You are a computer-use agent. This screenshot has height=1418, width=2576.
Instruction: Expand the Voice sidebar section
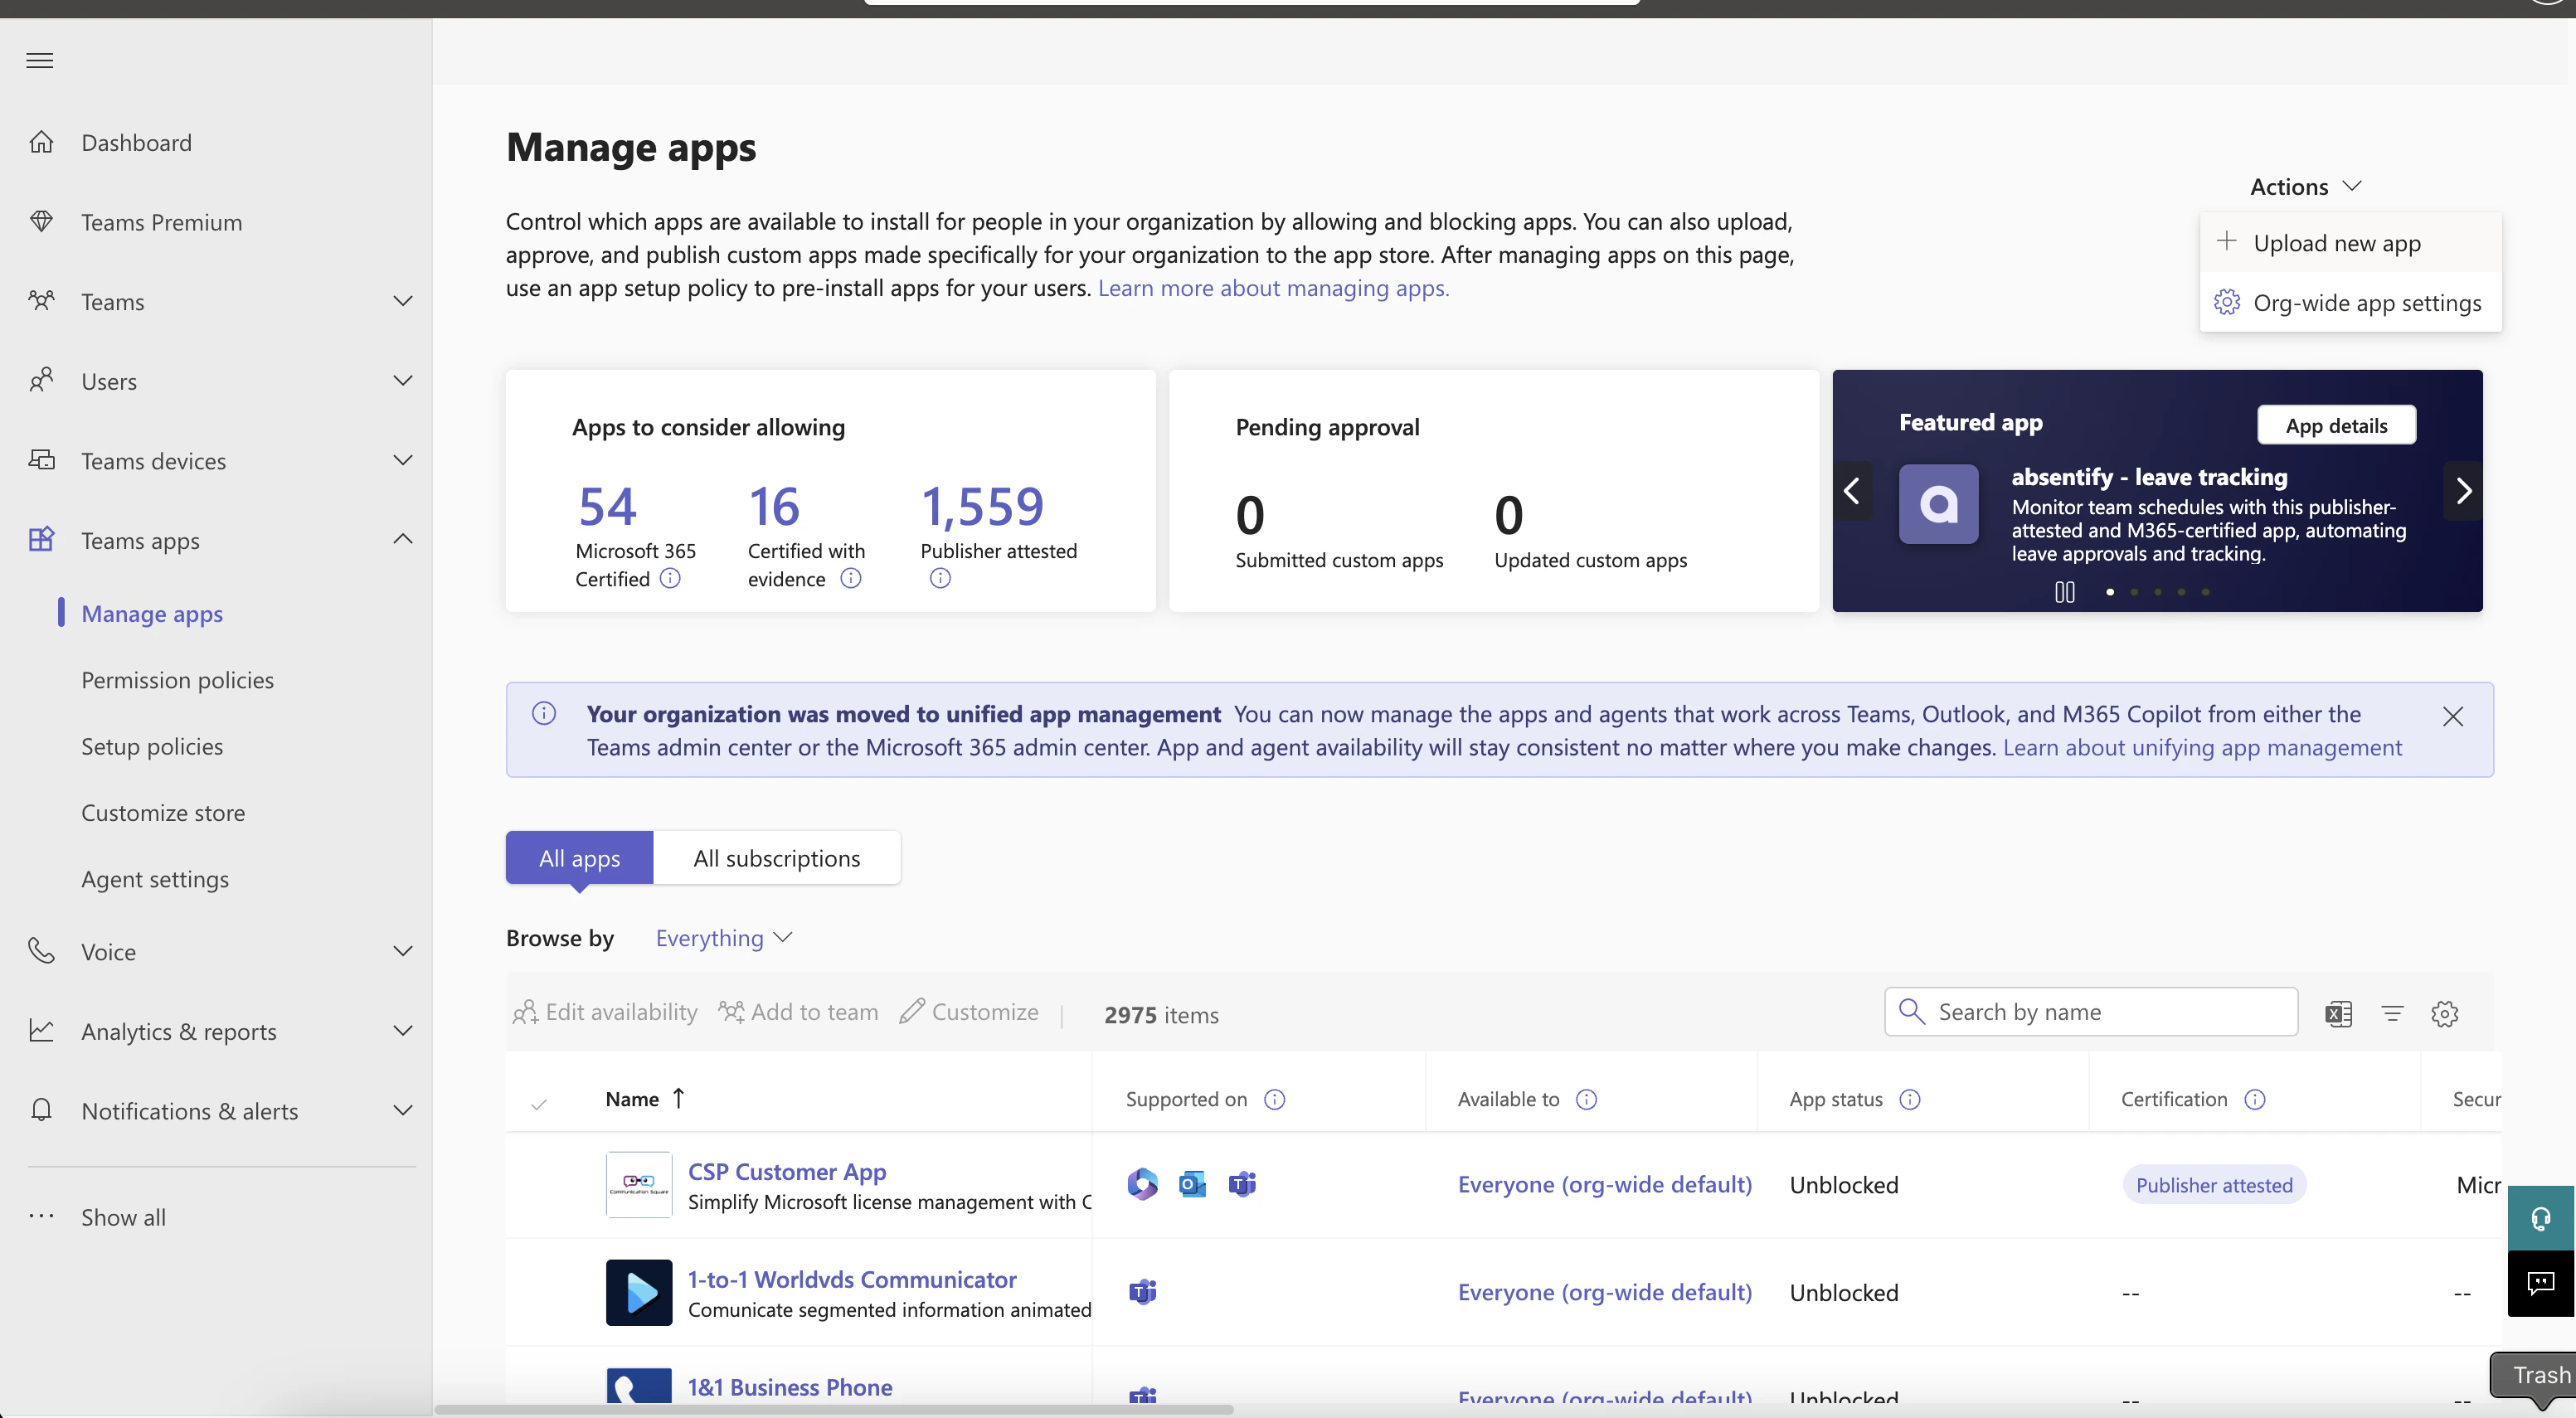click(403, 950)
